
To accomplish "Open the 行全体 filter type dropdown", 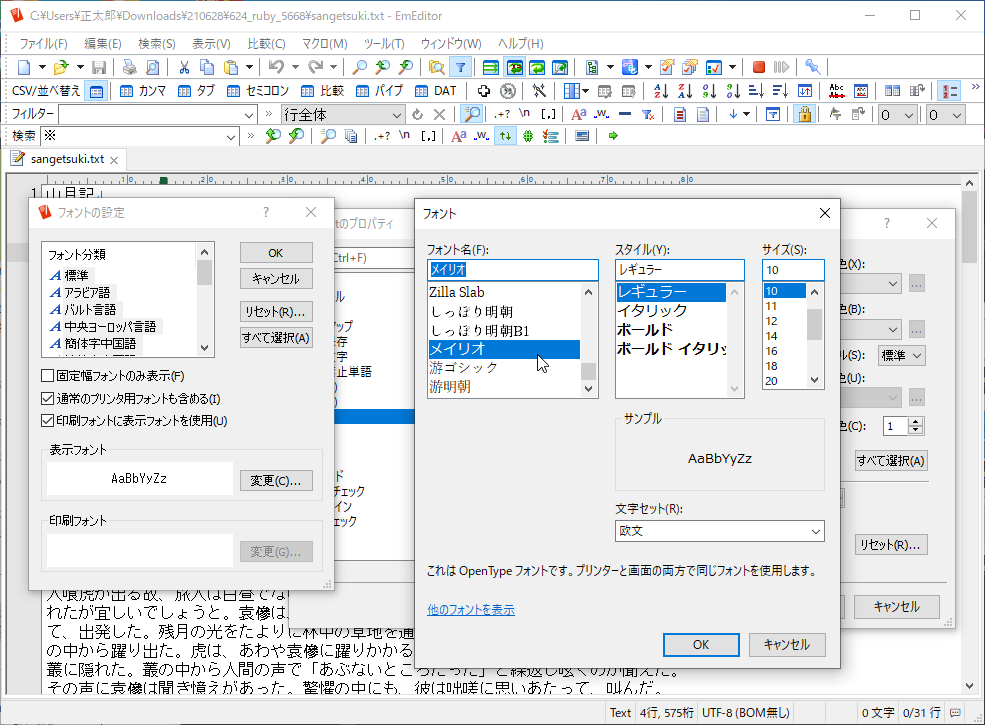I will pyautogui.click(x=397, y=115).
